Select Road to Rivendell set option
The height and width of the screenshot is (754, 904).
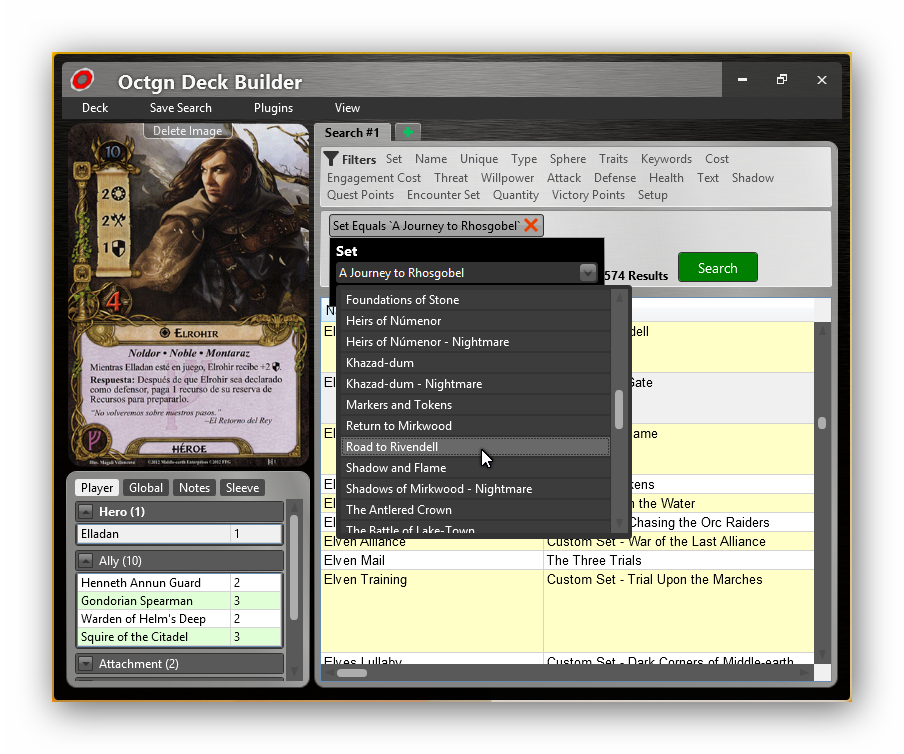tap(475, 447)
